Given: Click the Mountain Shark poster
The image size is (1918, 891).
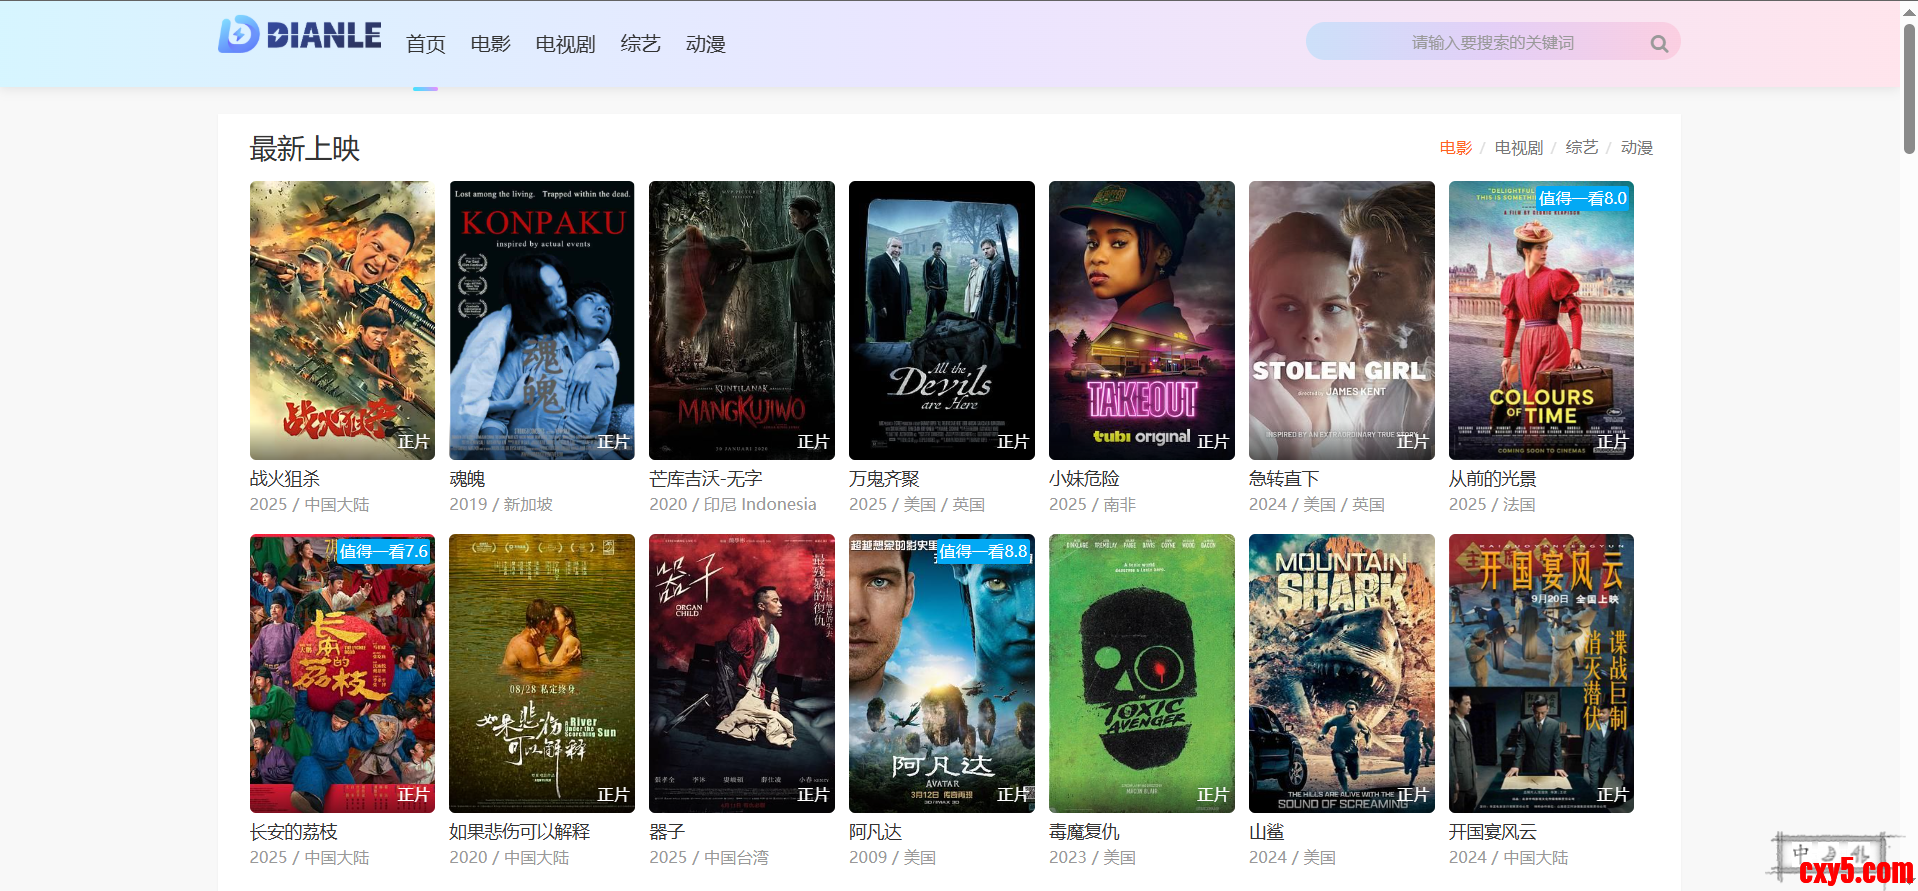Looking at the screenshot, I should (x=1341, y=673).
